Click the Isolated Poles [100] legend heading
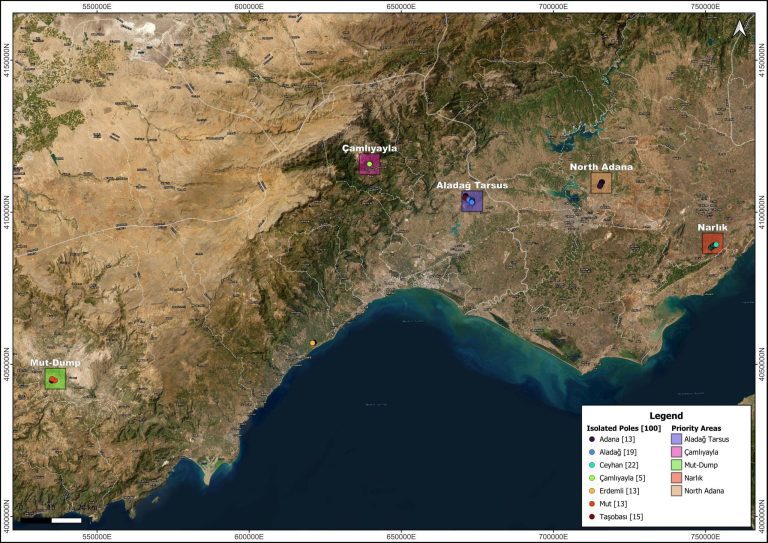The image size is (768, 543). (622, 427)
